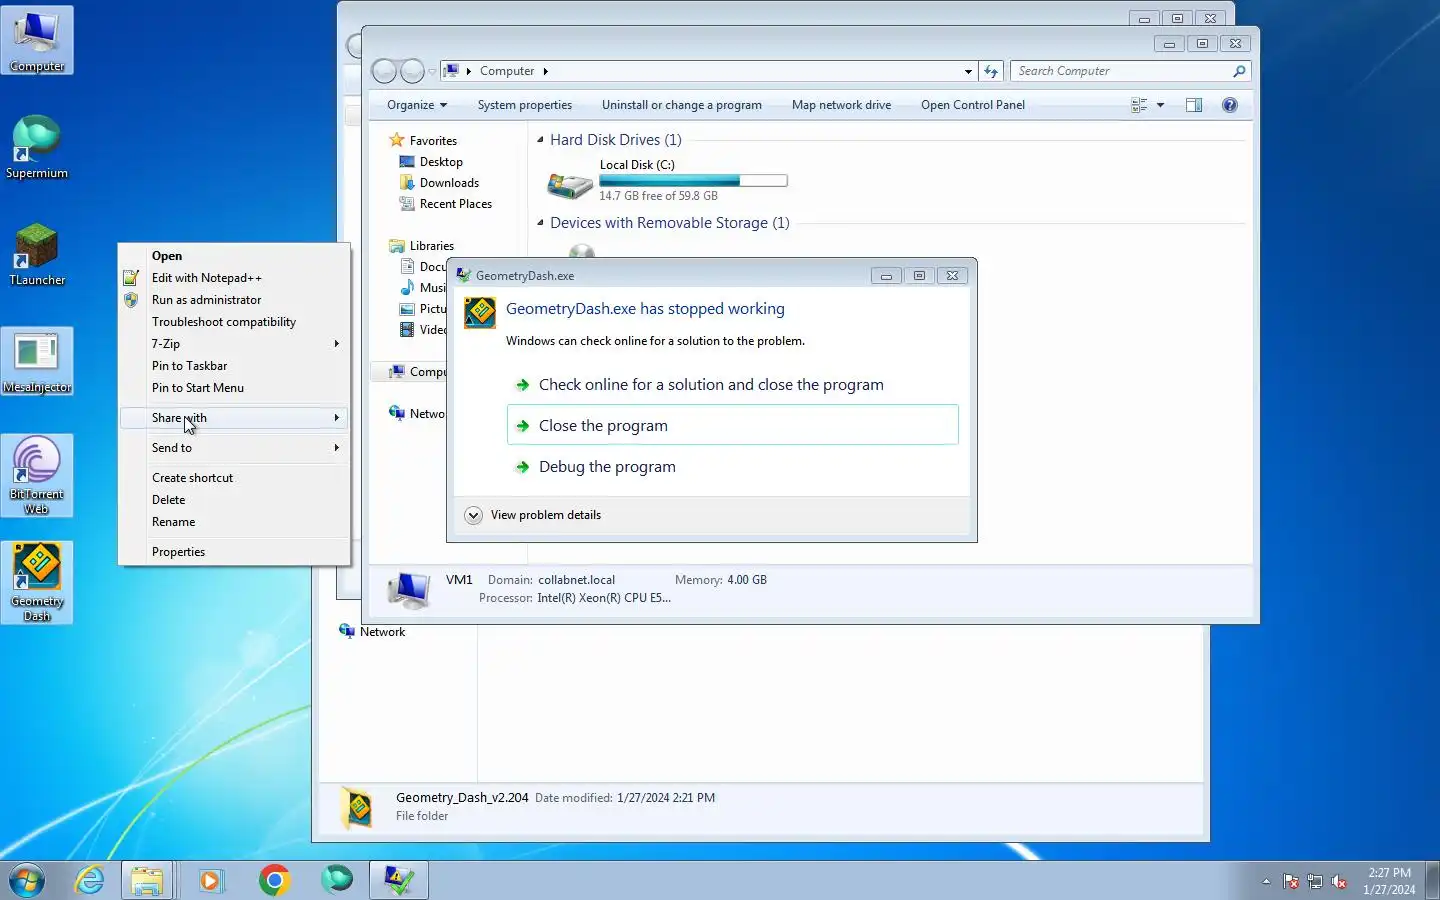Change your view icon in toolbar
The height and width of the screenshot is (900, 1440).
click(1139, 105)
